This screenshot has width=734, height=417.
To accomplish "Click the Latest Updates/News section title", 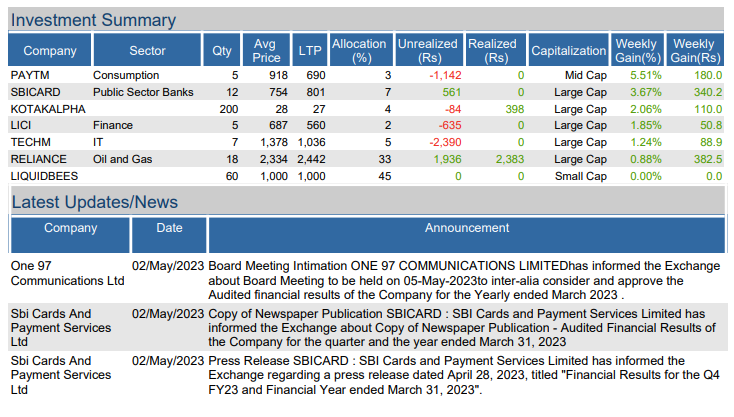I will tap(95, 202).
